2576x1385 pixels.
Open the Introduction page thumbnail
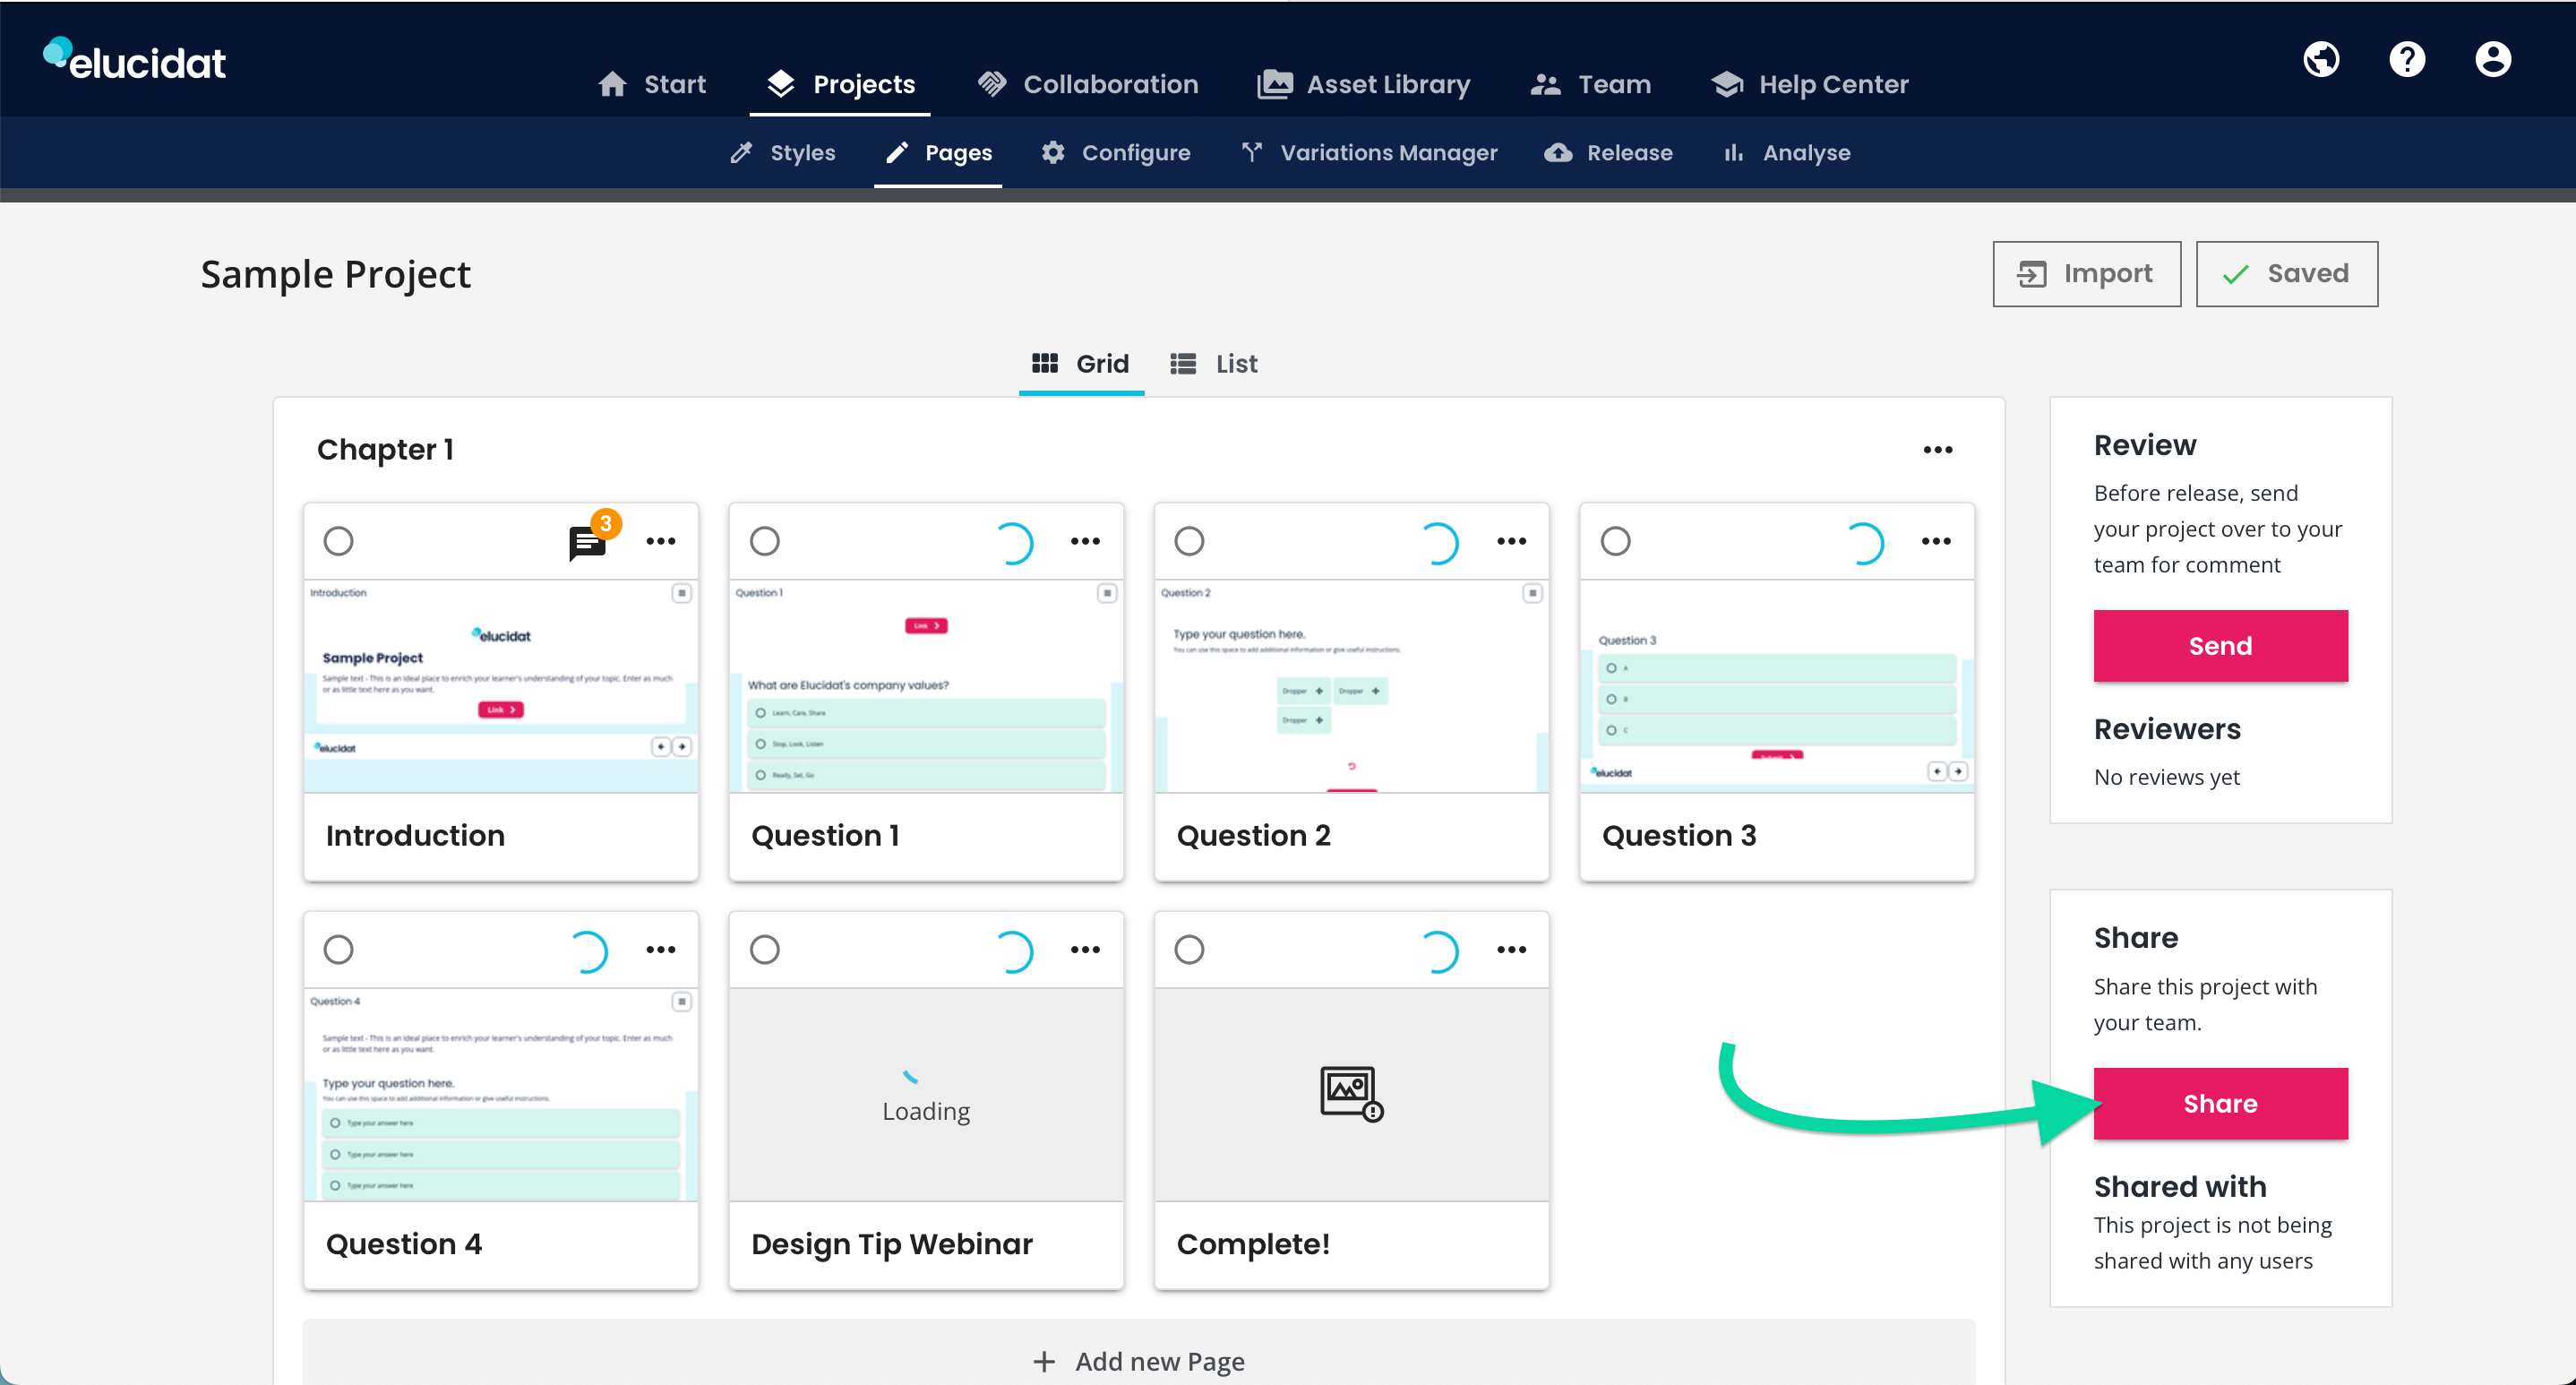(x=501, y=686)
